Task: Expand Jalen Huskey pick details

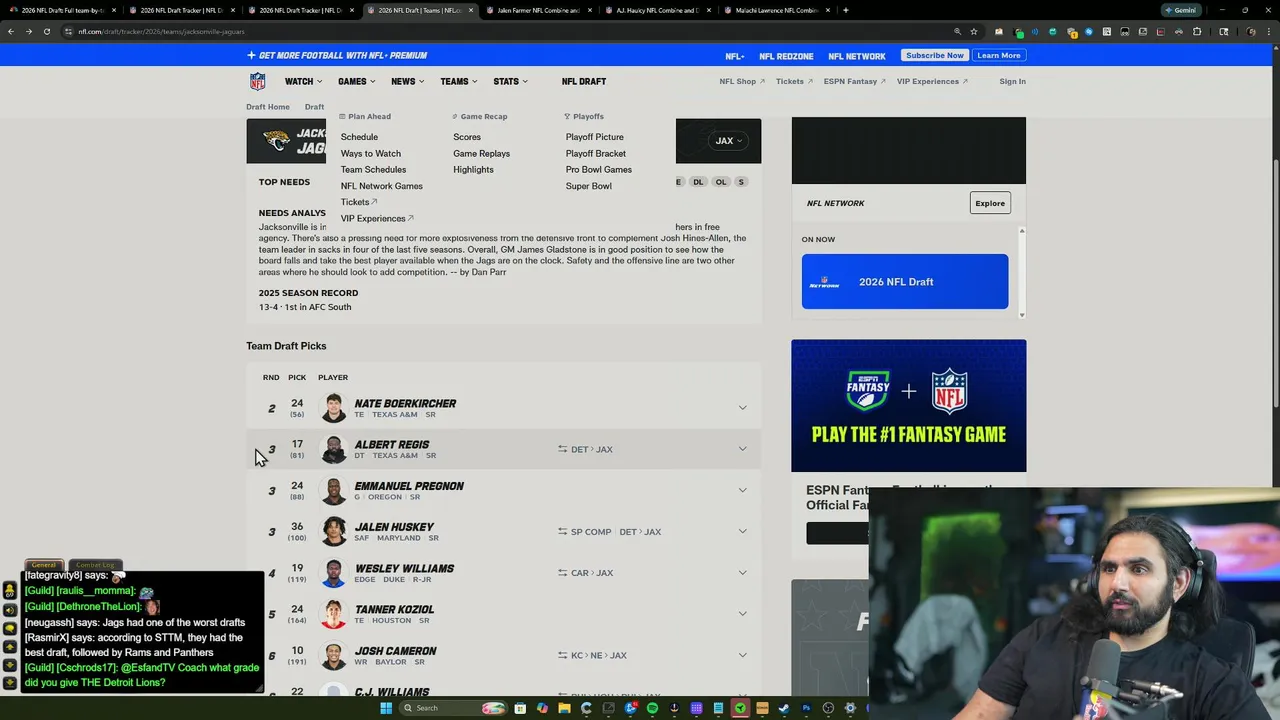Action: pyautogui.click(x=742, y=531)
